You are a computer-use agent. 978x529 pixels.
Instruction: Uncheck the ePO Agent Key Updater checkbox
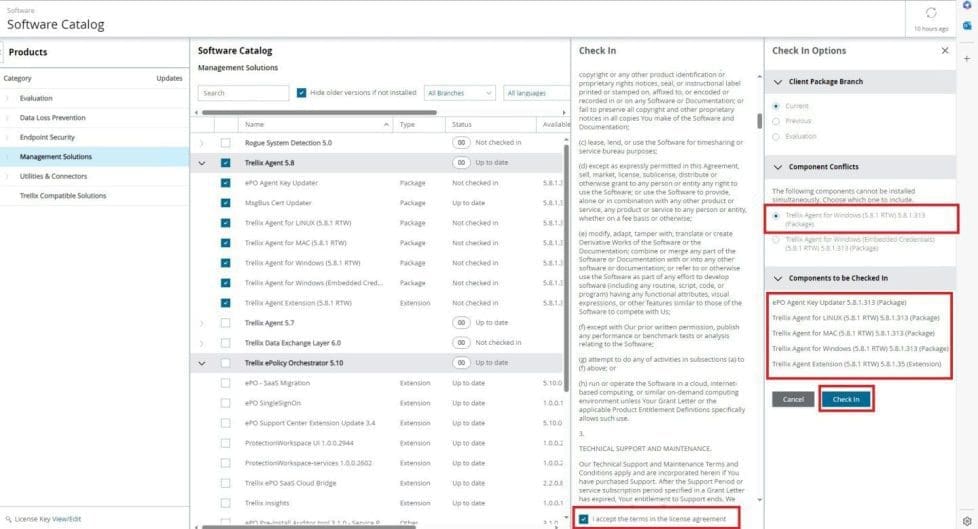tap(226, 183)
